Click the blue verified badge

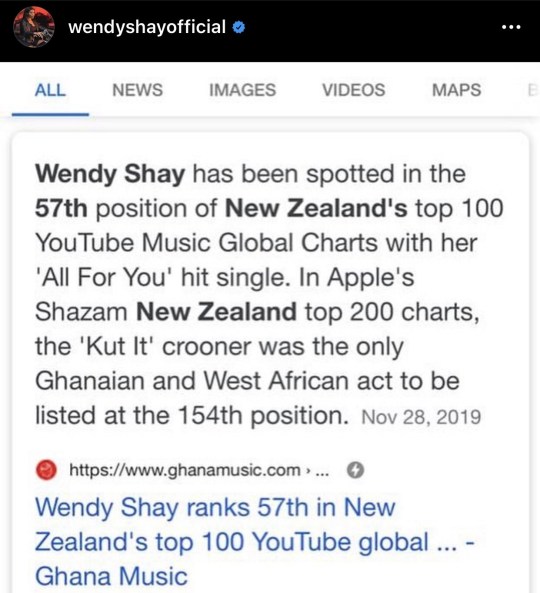pyautogui.click(x=238, y=27)
